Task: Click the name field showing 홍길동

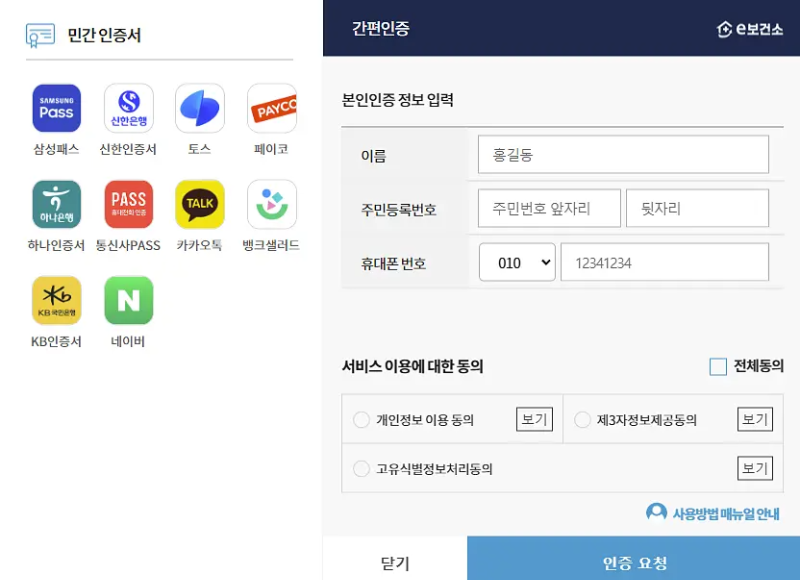Action: coord(622,154)
